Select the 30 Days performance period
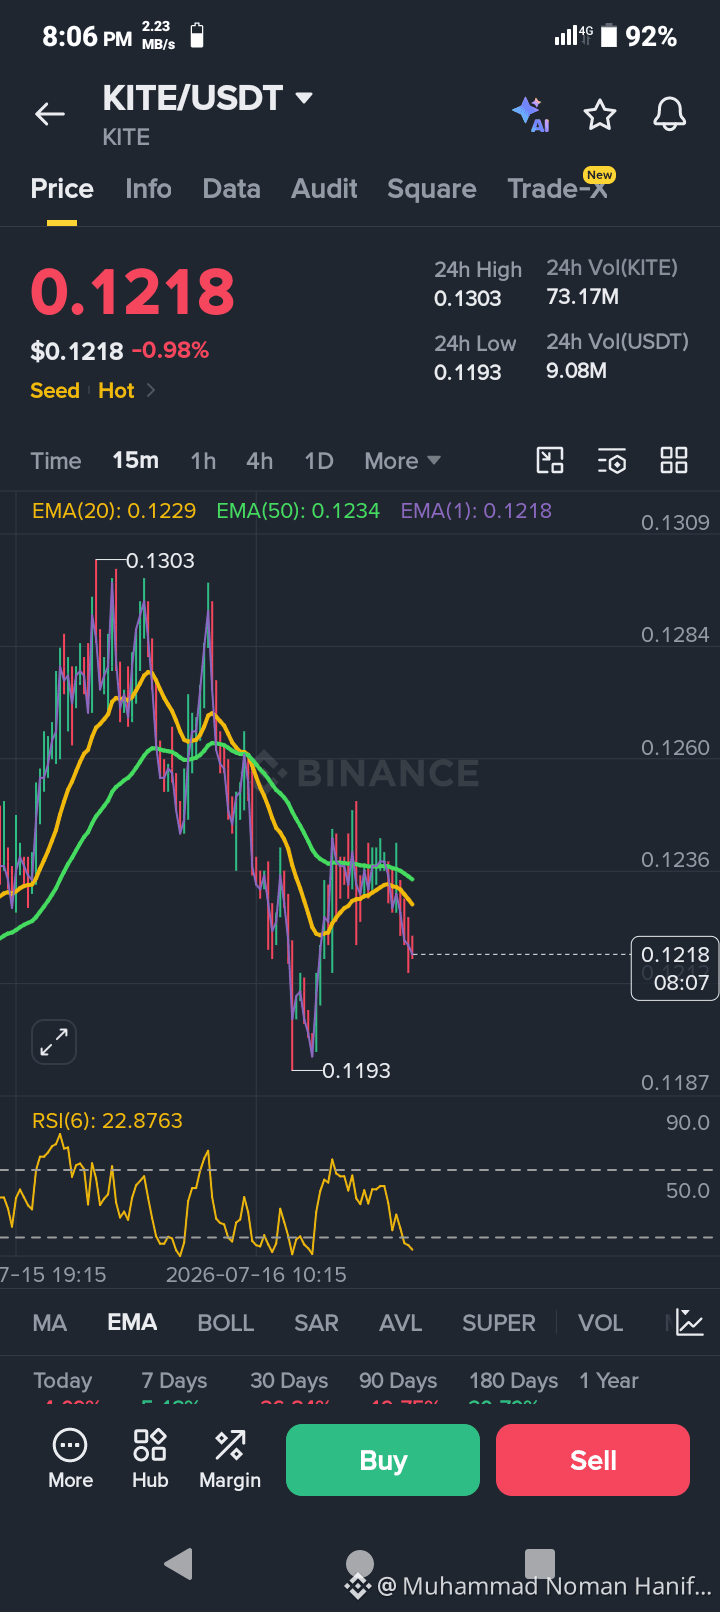This screenshot has width=720, height=1612. point(289,1380)
